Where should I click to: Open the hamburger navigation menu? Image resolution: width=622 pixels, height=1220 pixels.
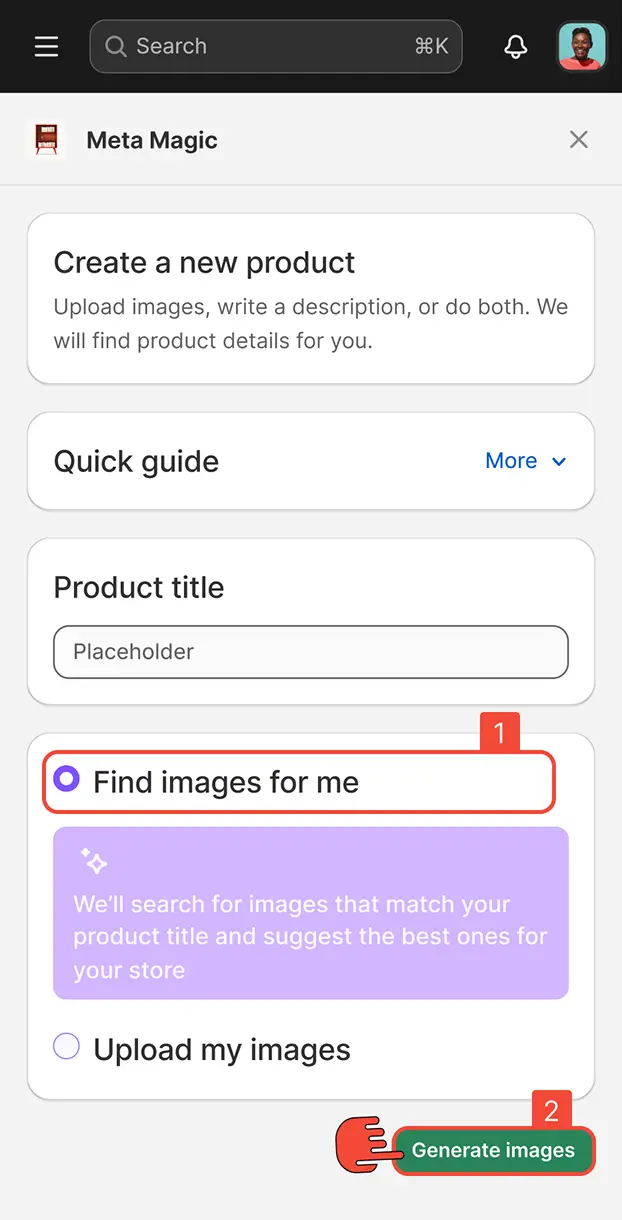(x=46, y=47)
